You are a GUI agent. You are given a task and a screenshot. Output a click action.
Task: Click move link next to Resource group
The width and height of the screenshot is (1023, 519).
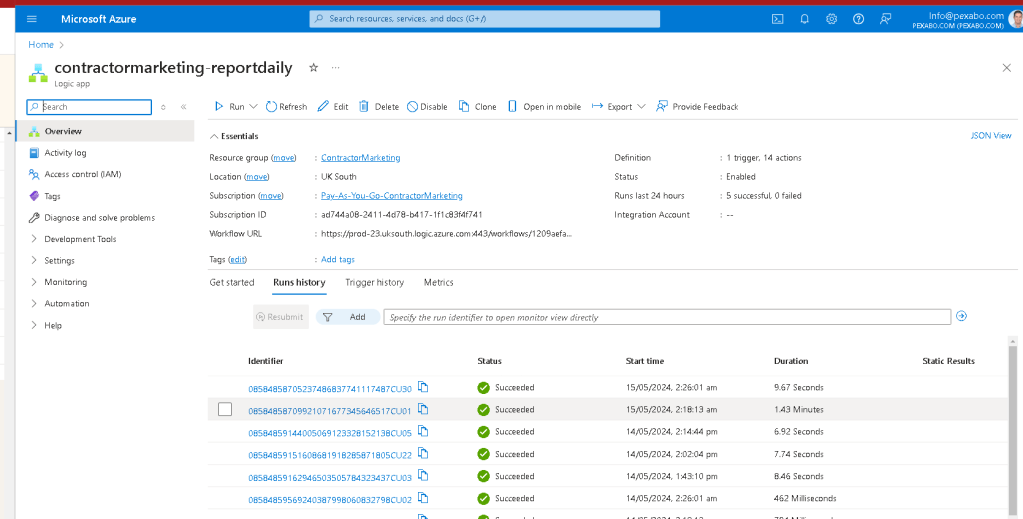coord(284,158)
